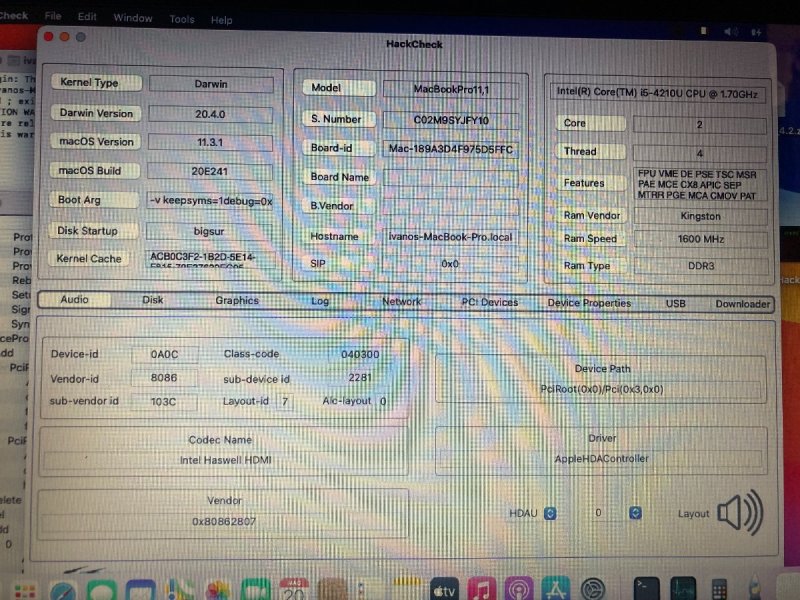Click the Kernel Type label button
The width and height of the screenshot is (800, 600).
coord(96,83)
